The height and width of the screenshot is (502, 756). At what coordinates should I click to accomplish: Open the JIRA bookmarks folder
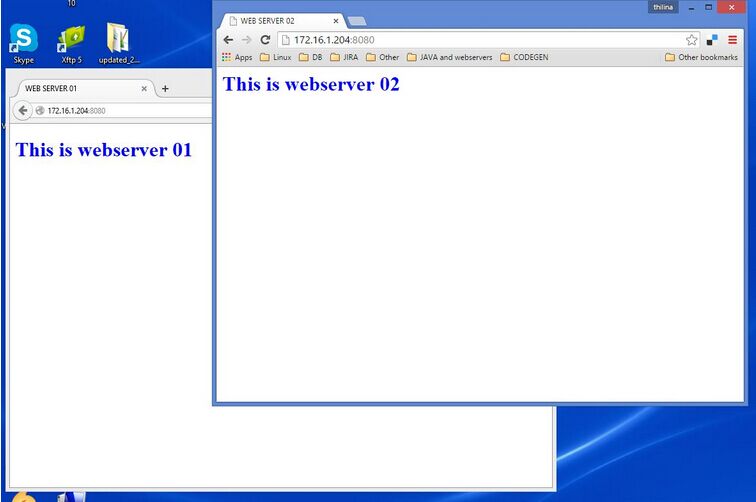(344, 57)
